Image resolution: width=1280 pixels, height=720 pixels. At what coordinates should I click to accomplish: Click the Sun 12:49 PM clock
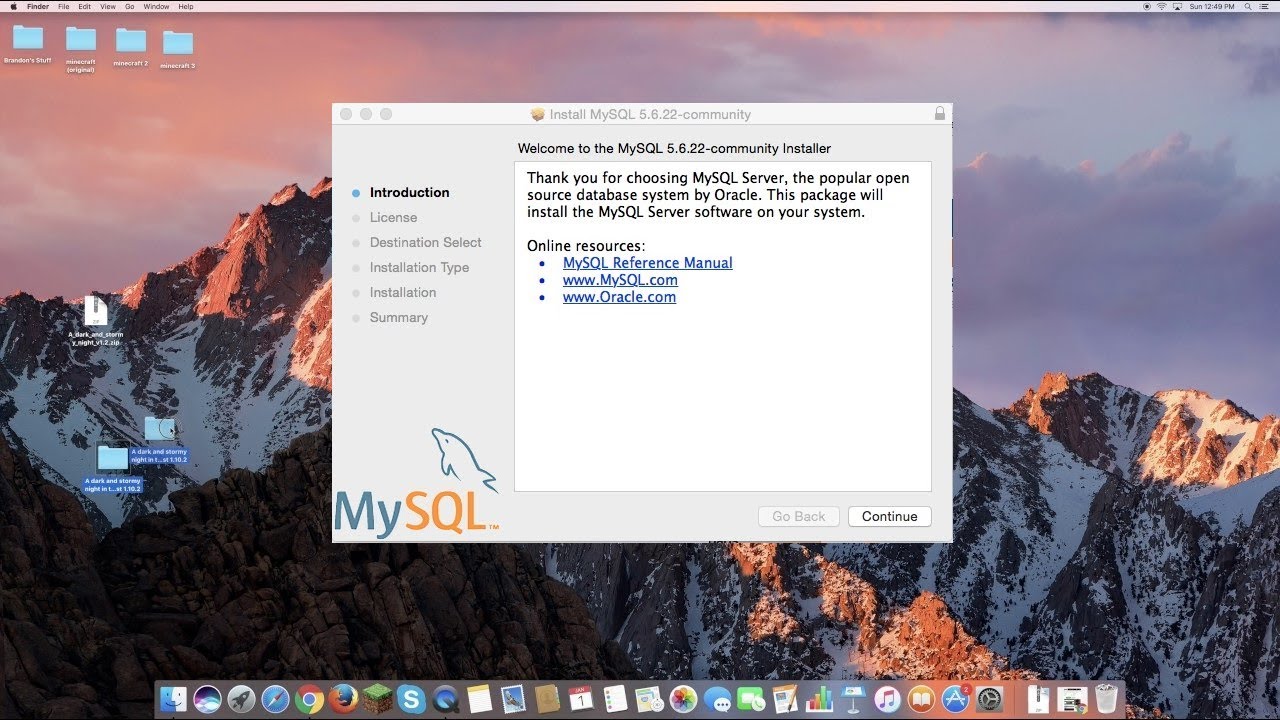pyautogui.click(x=1212, y=6)
